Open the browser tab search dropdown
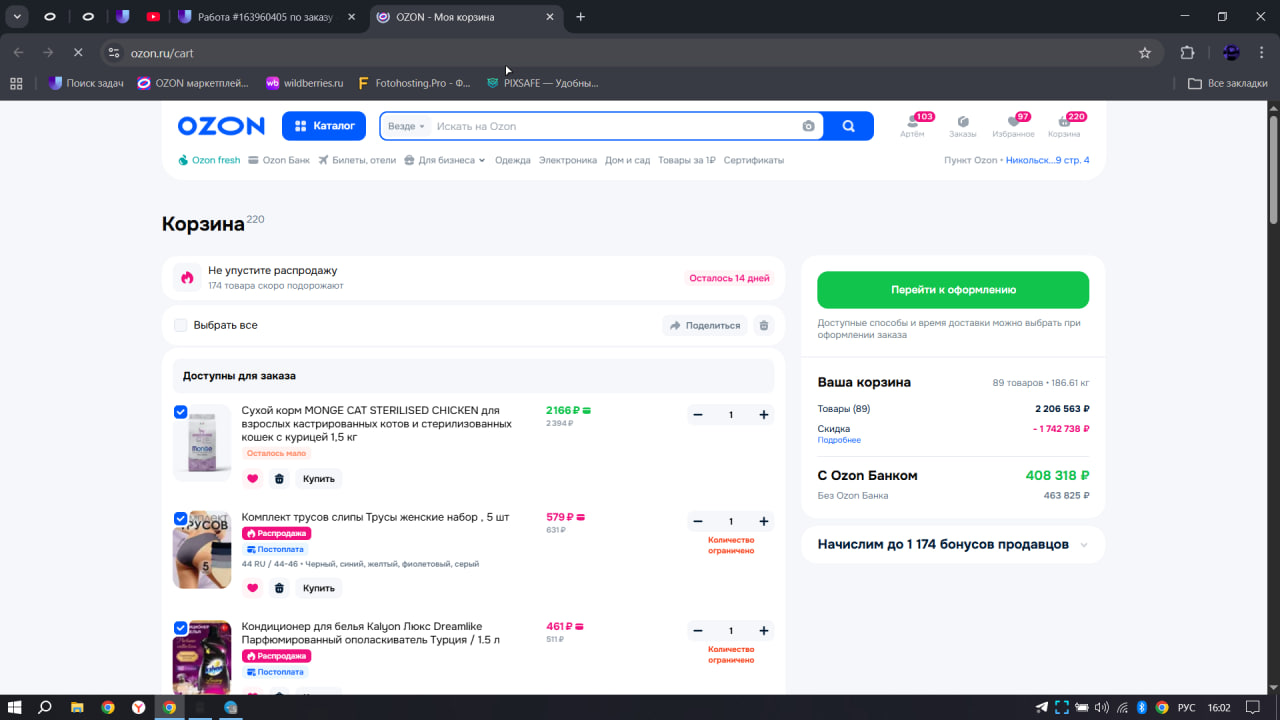 (18, 16)
